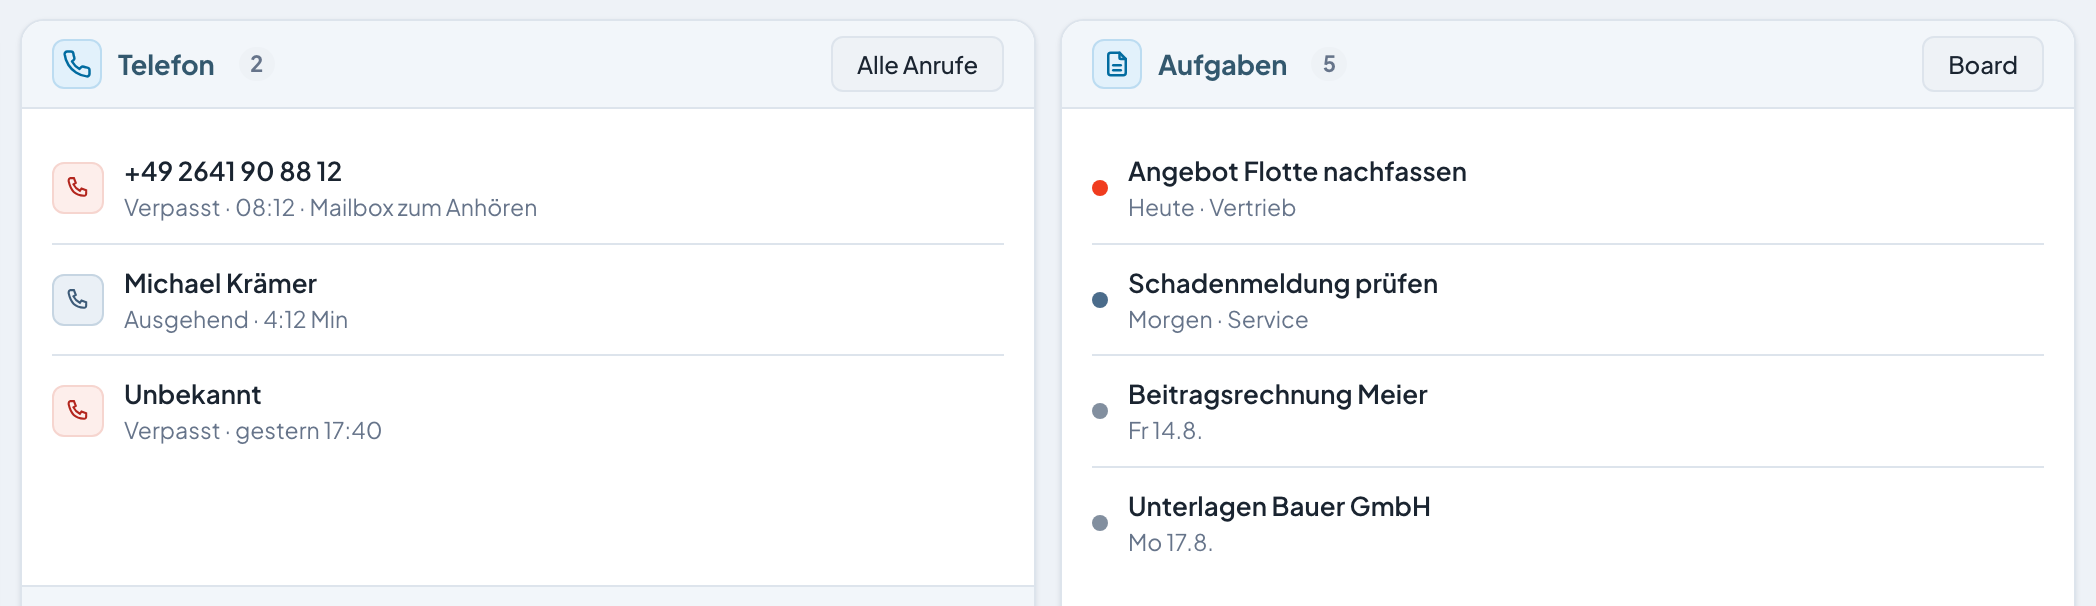Click missed call icon for +49 2641 90 88 12
This screenshot has width=2096, height=606.
pos(78,188)
